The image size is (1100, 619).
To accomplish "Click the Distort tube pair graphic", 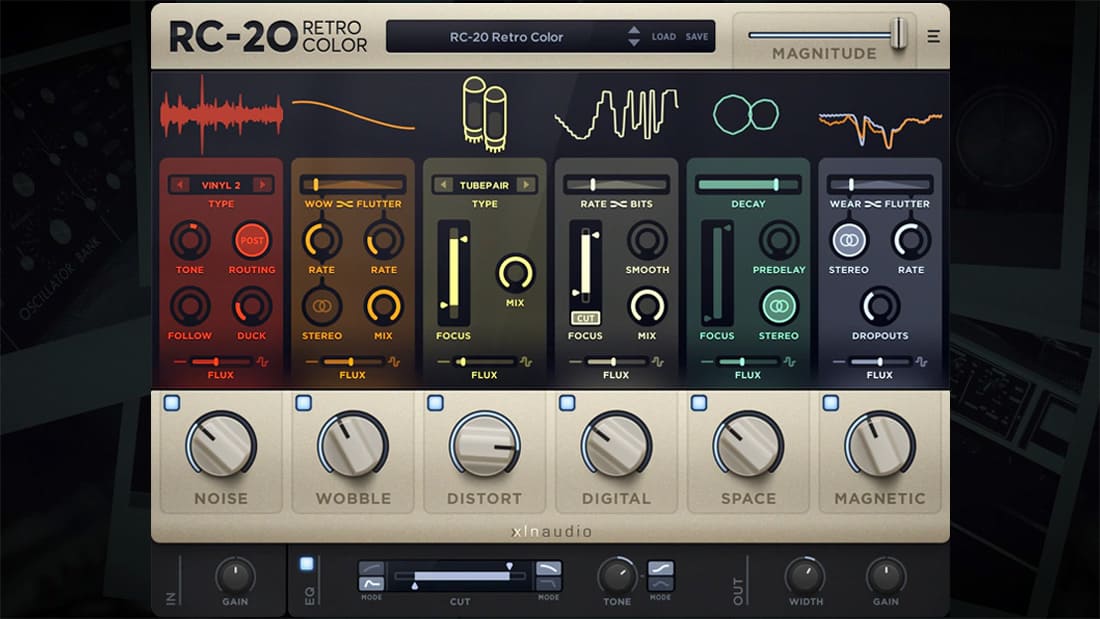I will click(x=485, y=114).
